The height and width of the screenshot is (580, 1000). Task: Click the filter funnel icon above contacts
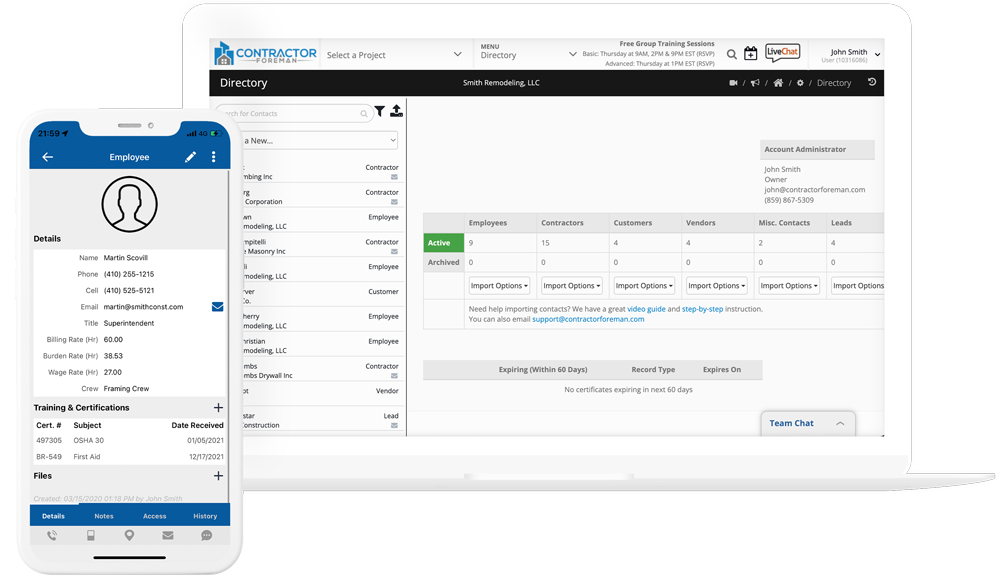point(380,112)
